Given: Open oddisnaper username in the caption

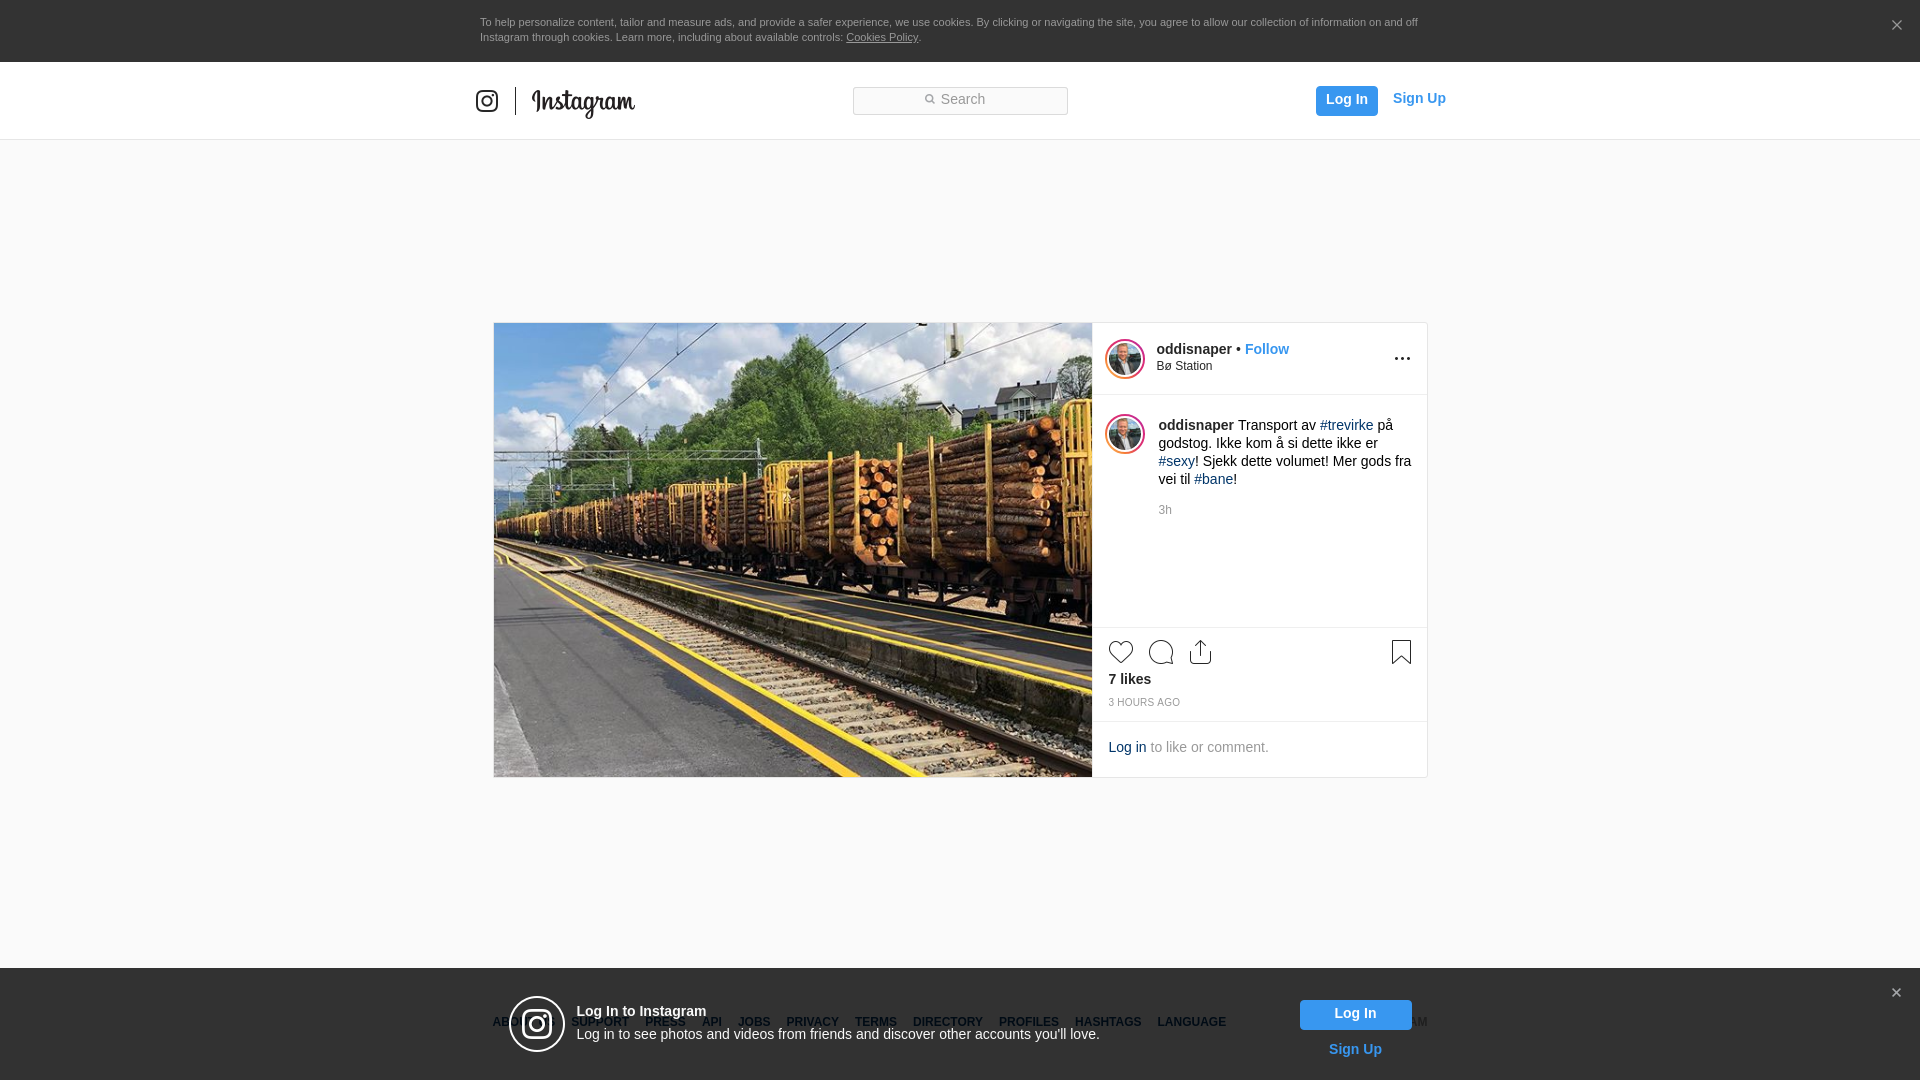Looking at the screenshot, I should click(1196, 425).
